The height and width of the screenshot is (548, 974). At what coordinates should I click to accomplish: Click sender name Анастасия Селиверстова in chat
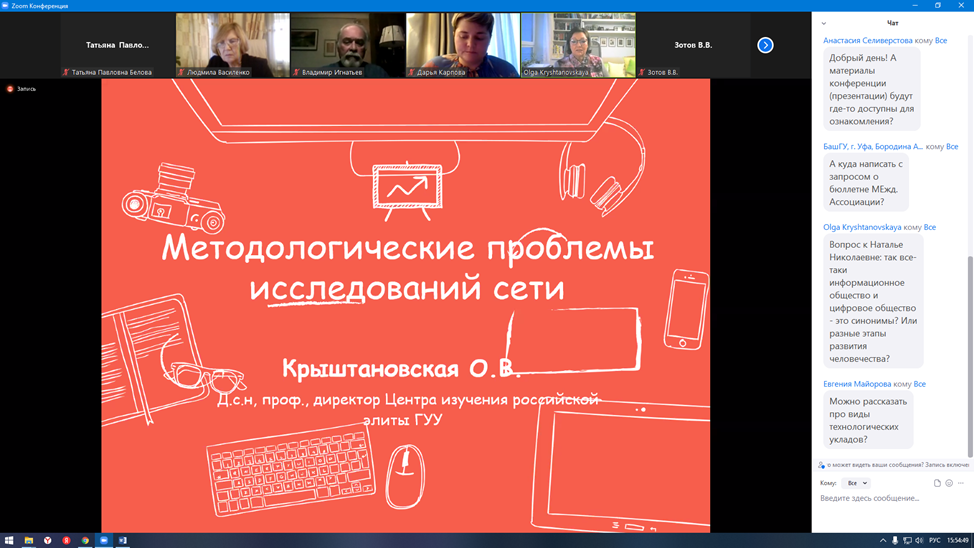[x=867, y=41]
